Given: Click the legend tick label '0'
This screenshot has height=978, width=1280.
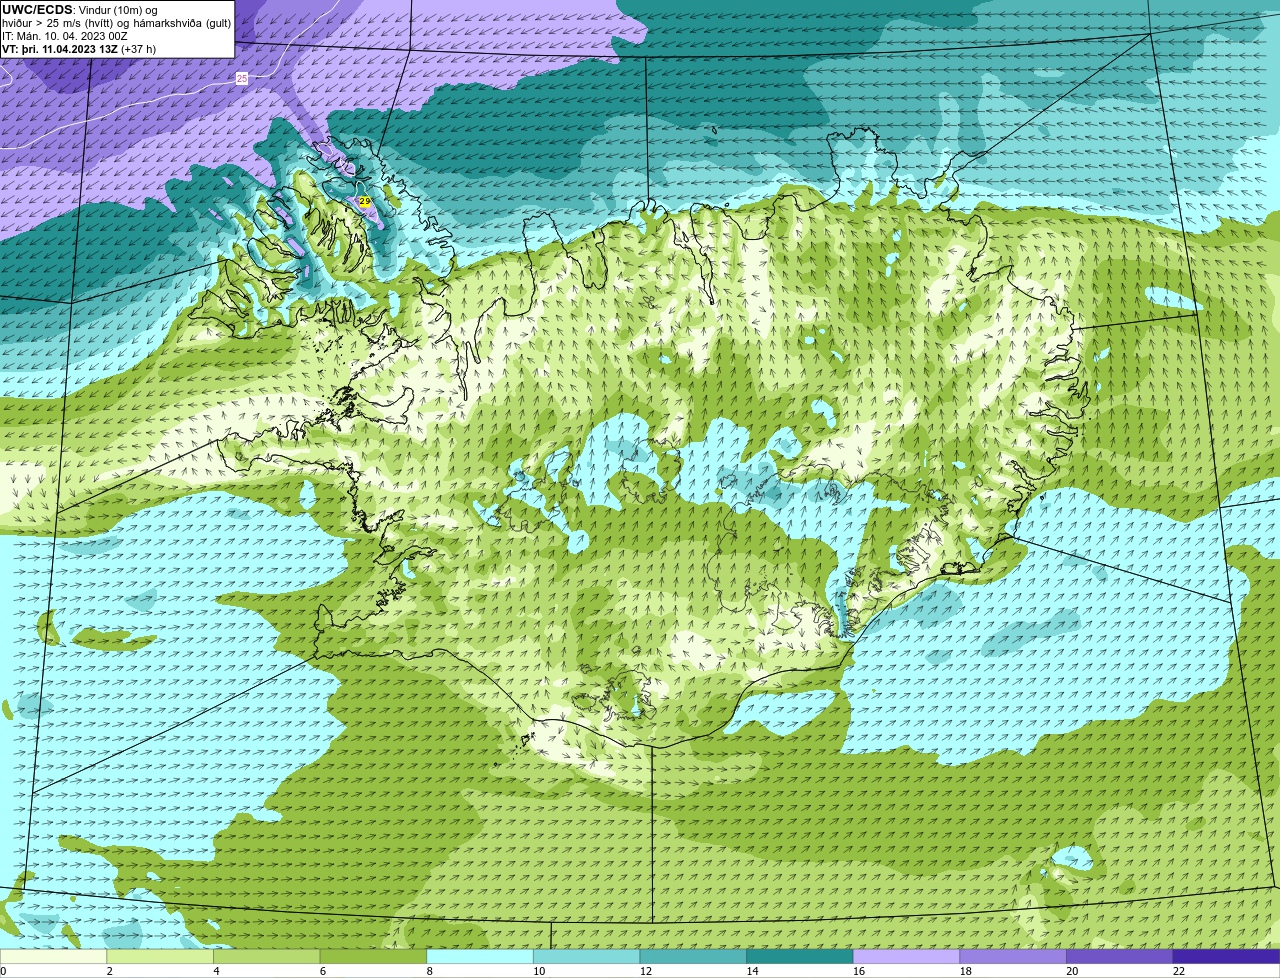Looking at the screenshot, I should coord(3,971).
